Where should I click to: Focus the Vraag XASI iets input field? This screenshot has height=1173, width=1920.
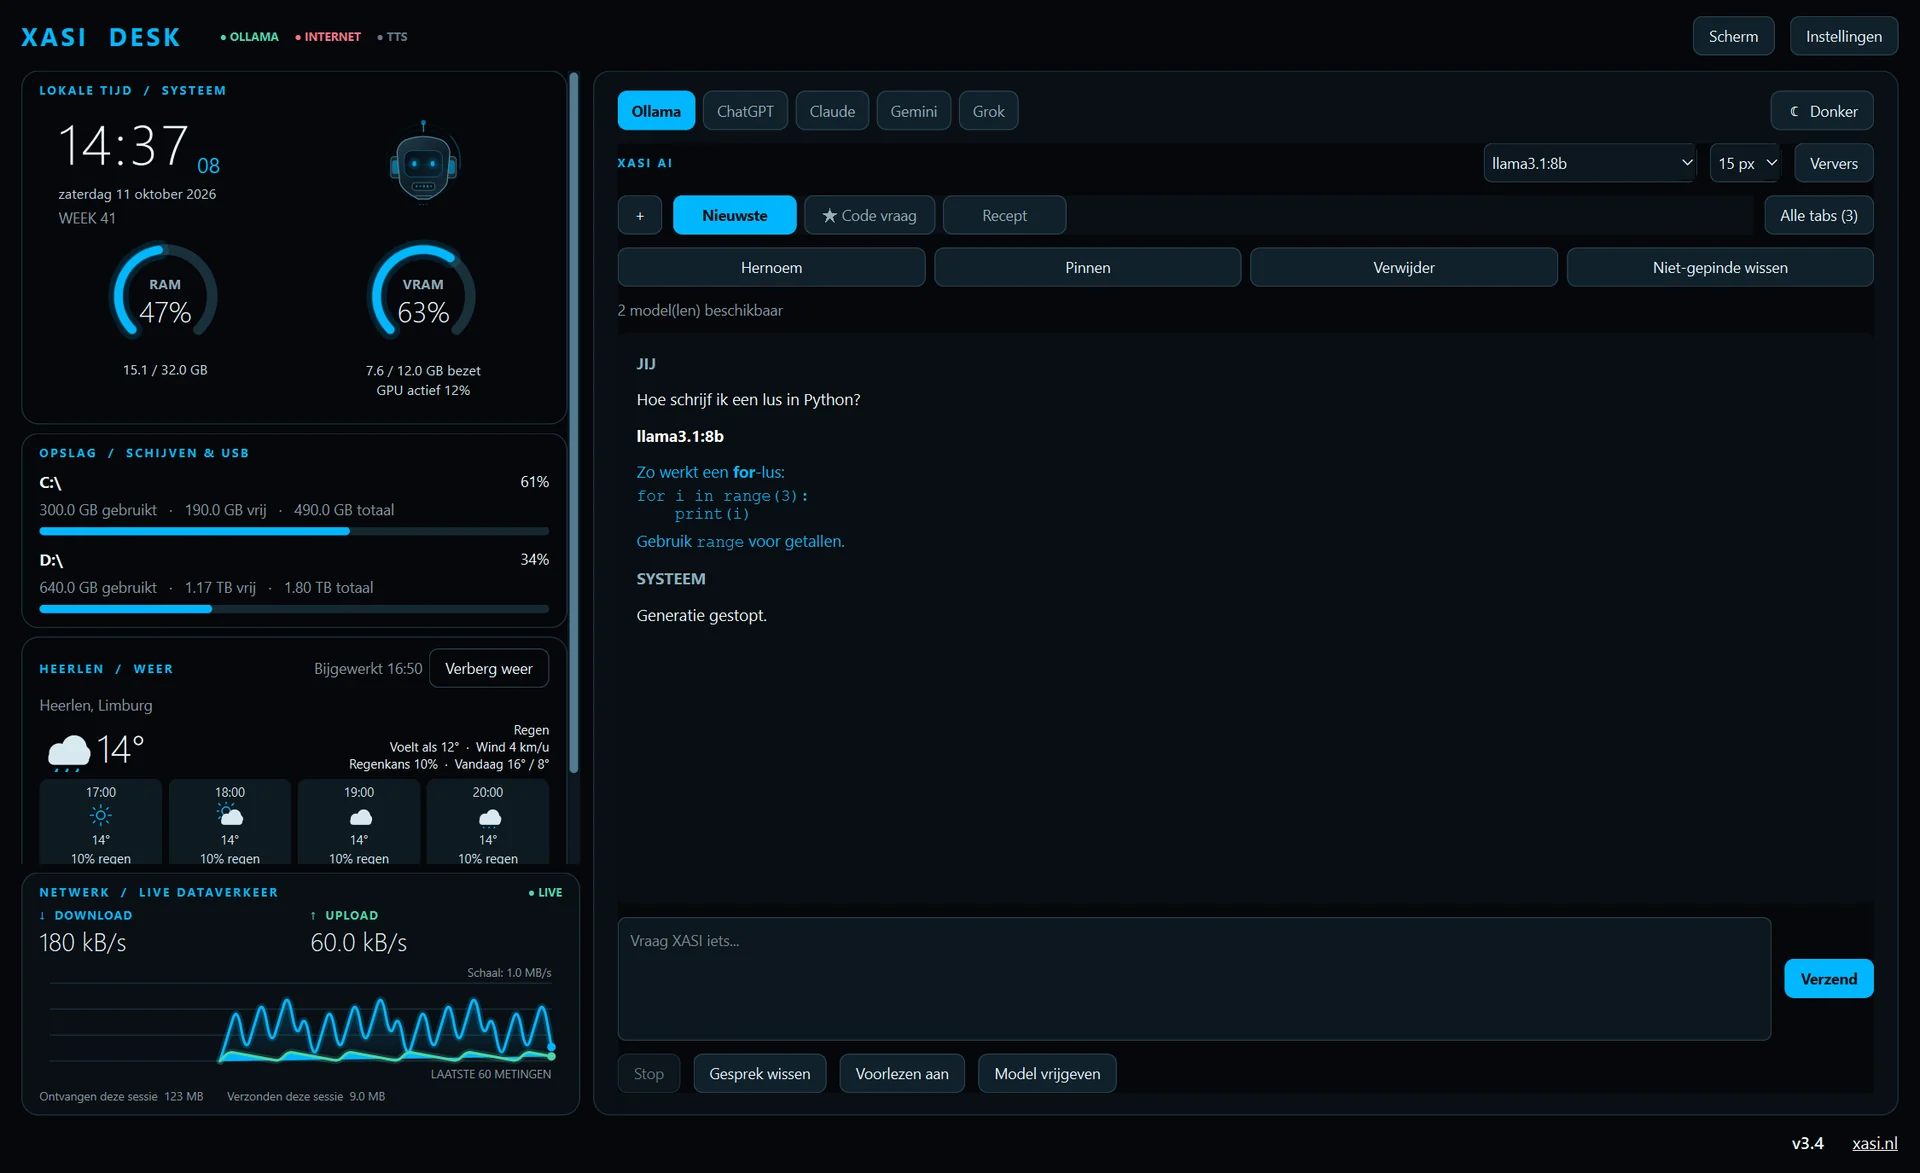[x=1194, y=978]
